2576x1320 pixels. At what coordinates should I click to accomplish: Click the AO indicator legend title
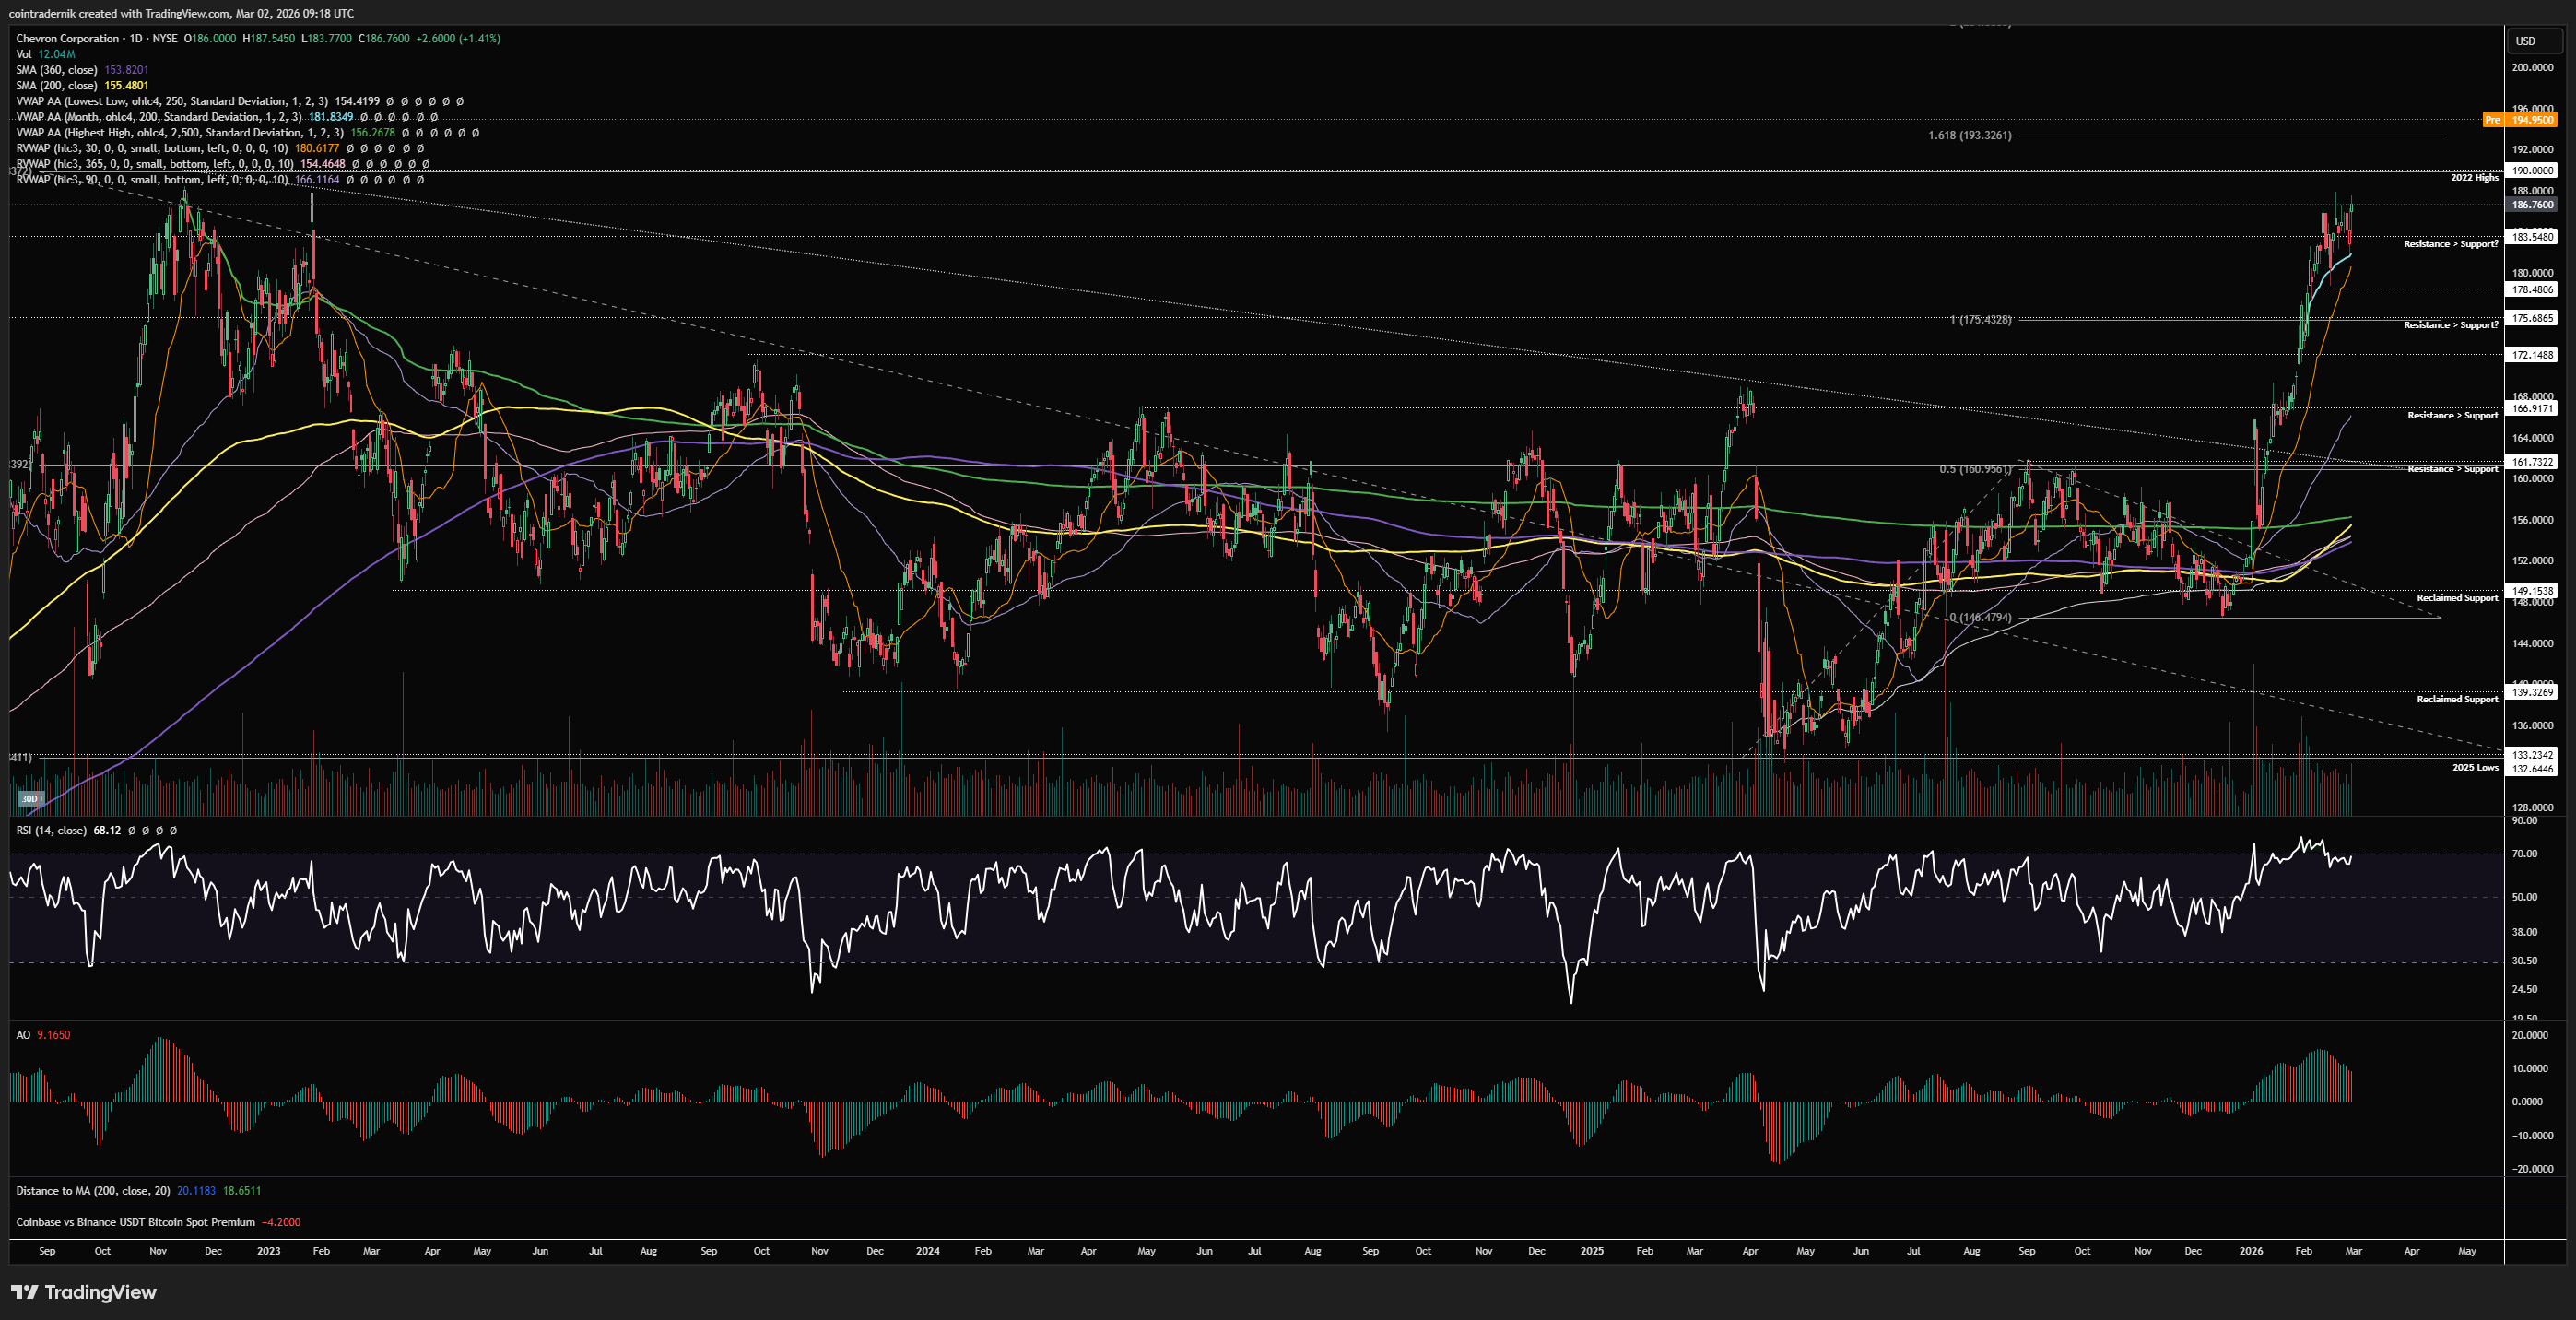click(x=23, y=1035)
